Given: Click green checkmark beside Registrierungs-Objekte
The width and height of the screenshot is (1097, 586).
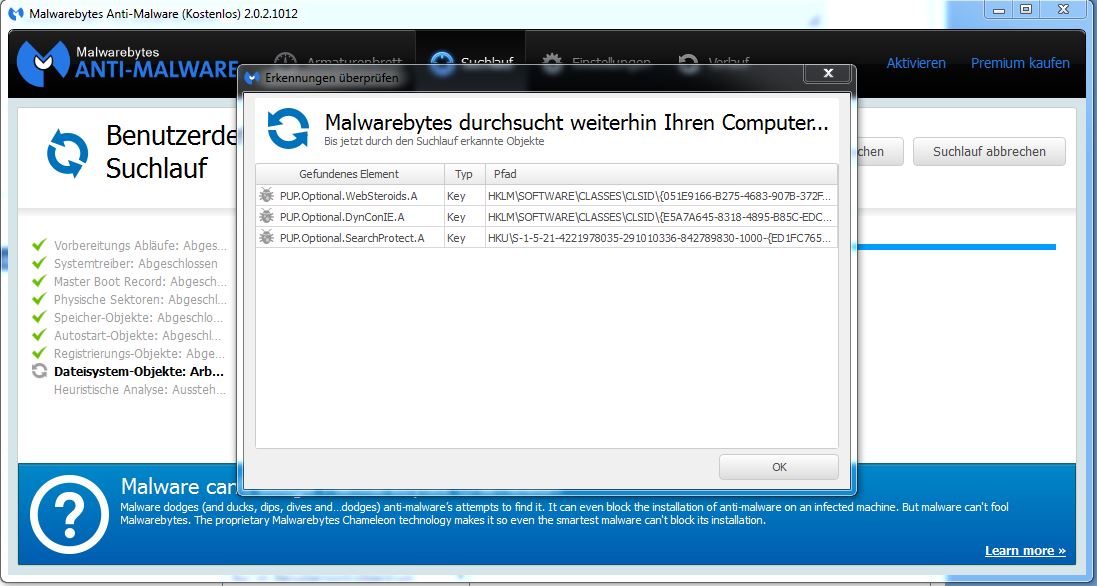Looking at the screenshot, I should (x=40, y=353).
